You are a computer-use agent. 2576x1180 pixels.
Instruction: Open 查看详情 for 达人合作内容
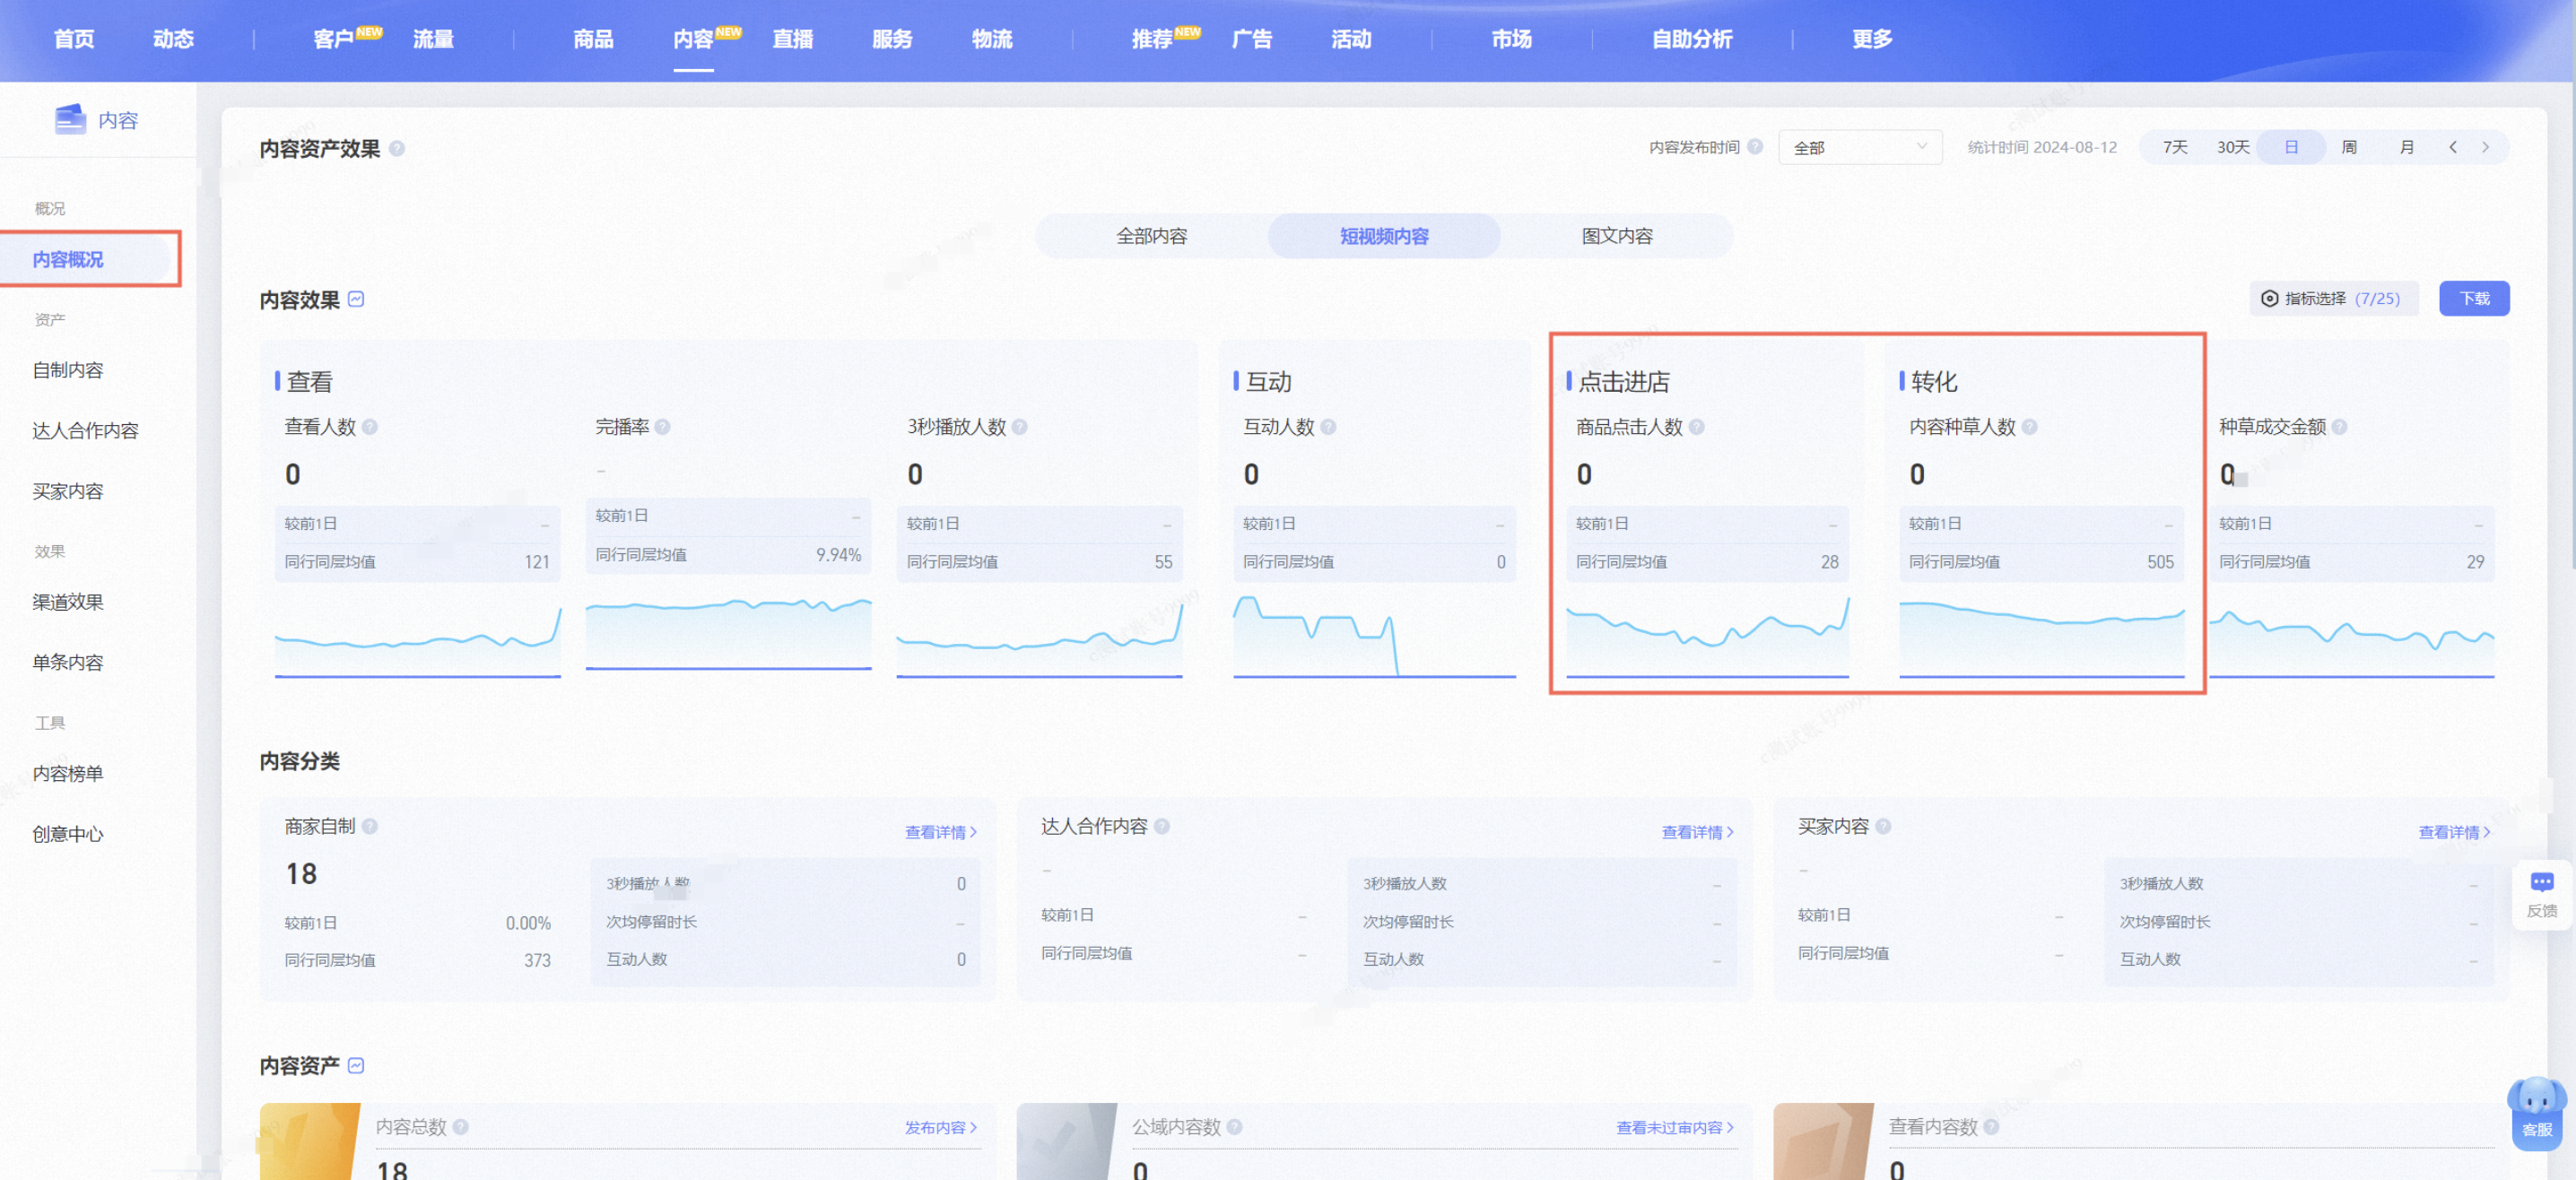click(x=1697, y=832)
